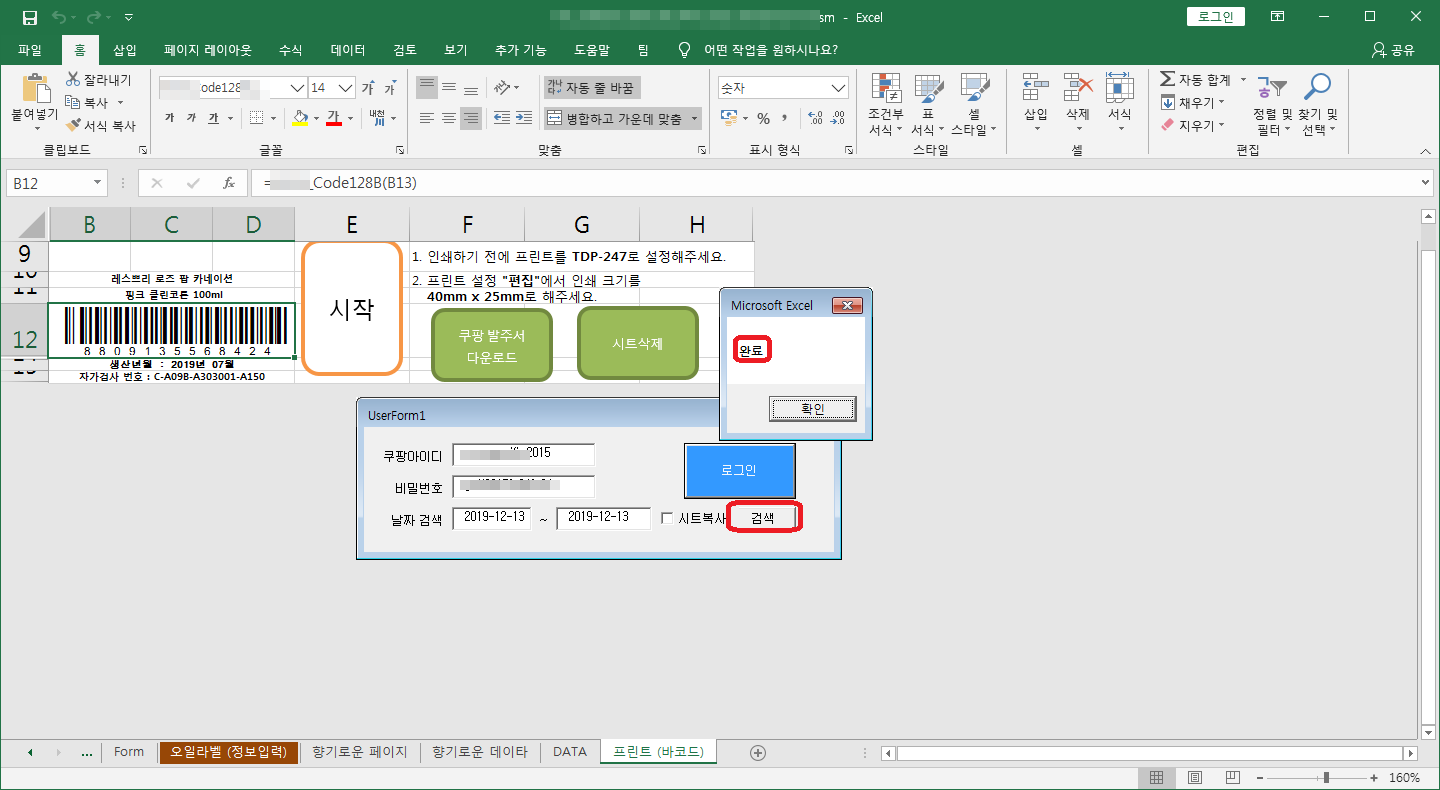1440x790 pixels.
Task: Switch to the 페이지 레이아웃 ribbon tab
Action: (208, 50)
